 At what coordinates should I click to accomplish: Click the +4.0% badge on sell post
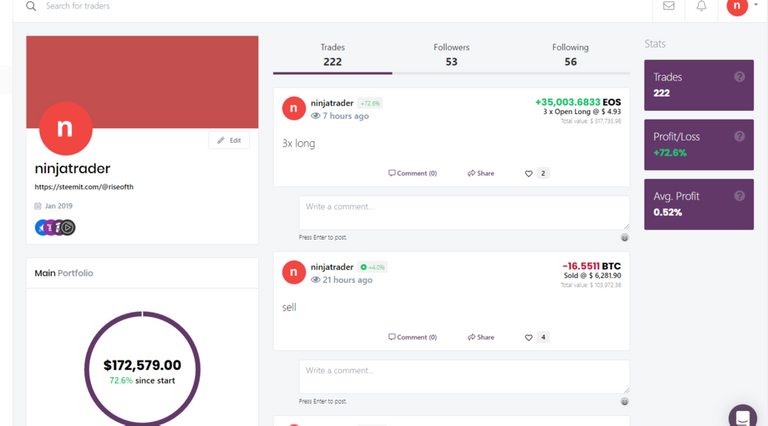click(x=373, y=267)
